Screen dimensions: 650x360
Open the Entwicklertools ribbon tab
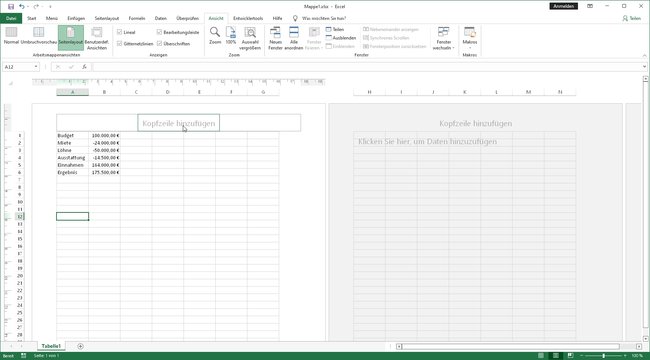tap(248, 18)
